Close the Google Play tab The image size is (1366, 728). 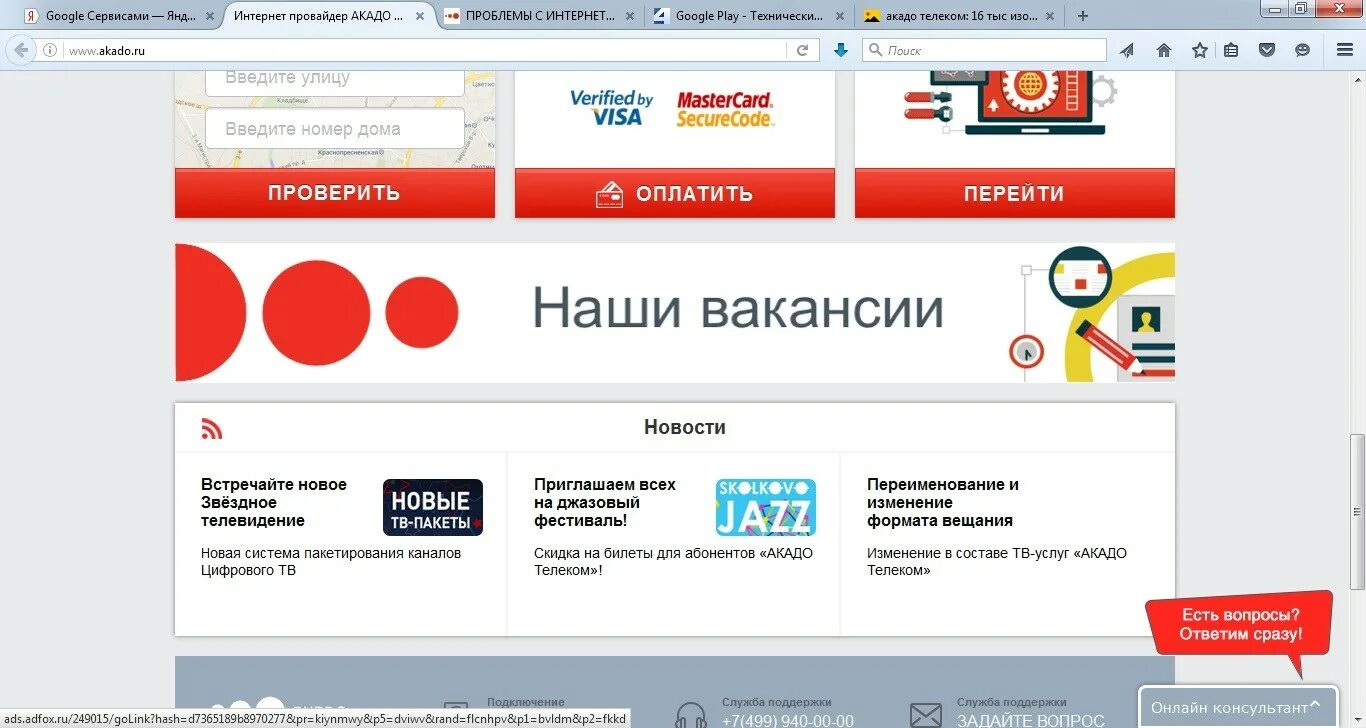[840, 16]
